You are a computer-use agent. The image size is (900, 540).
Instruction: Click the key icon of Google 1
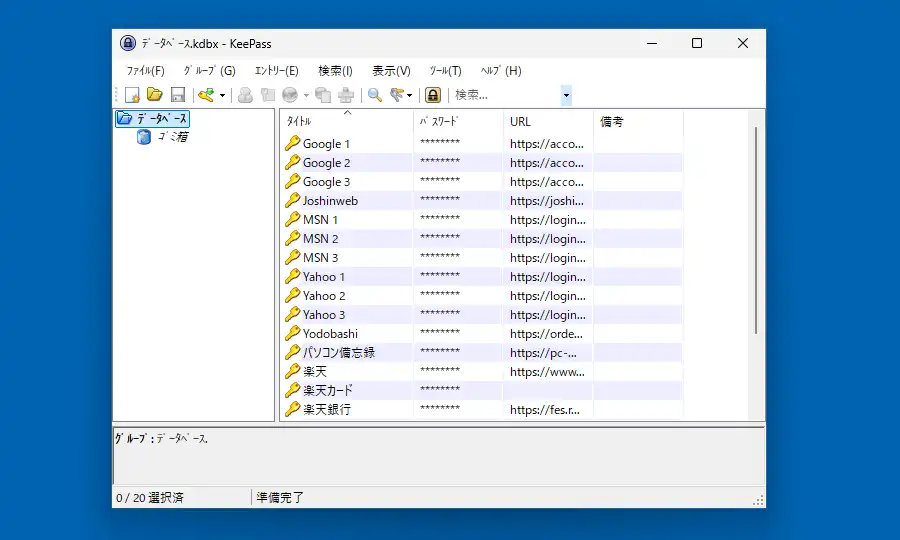(x=293, y=143)
